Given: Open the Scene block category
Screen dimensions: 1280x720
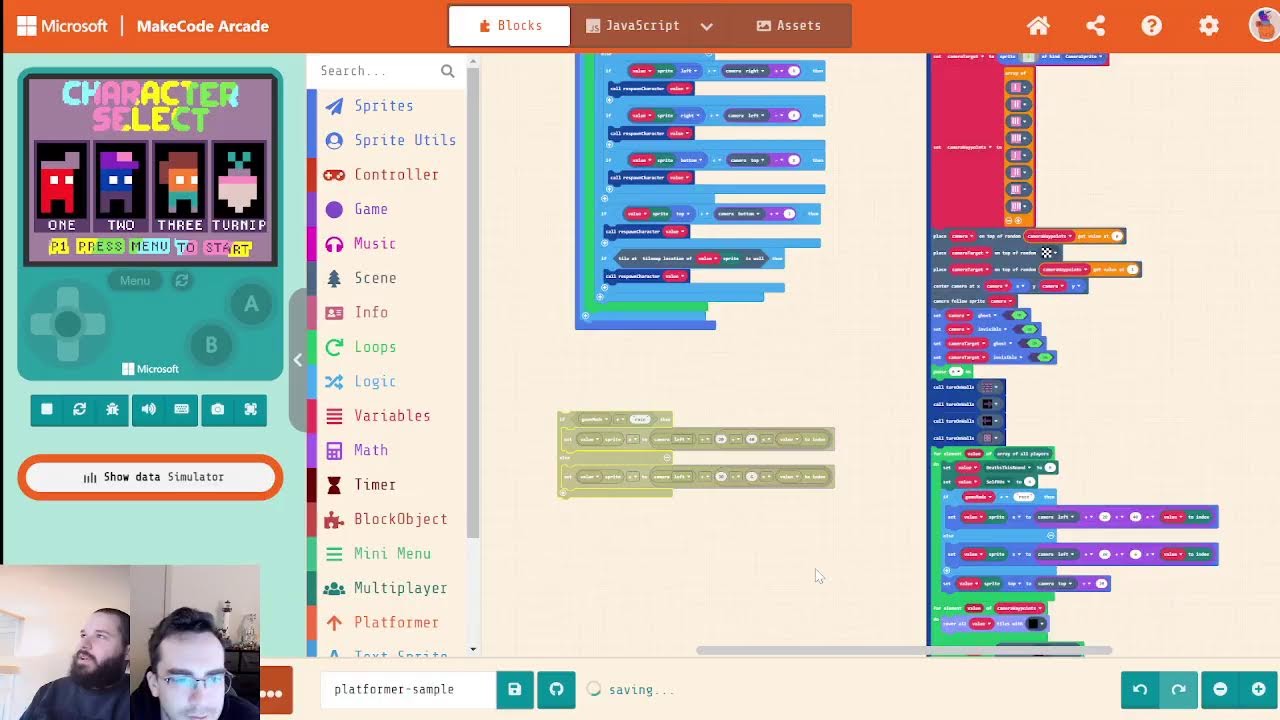Looking at the screenshot, I should (386, 278).
